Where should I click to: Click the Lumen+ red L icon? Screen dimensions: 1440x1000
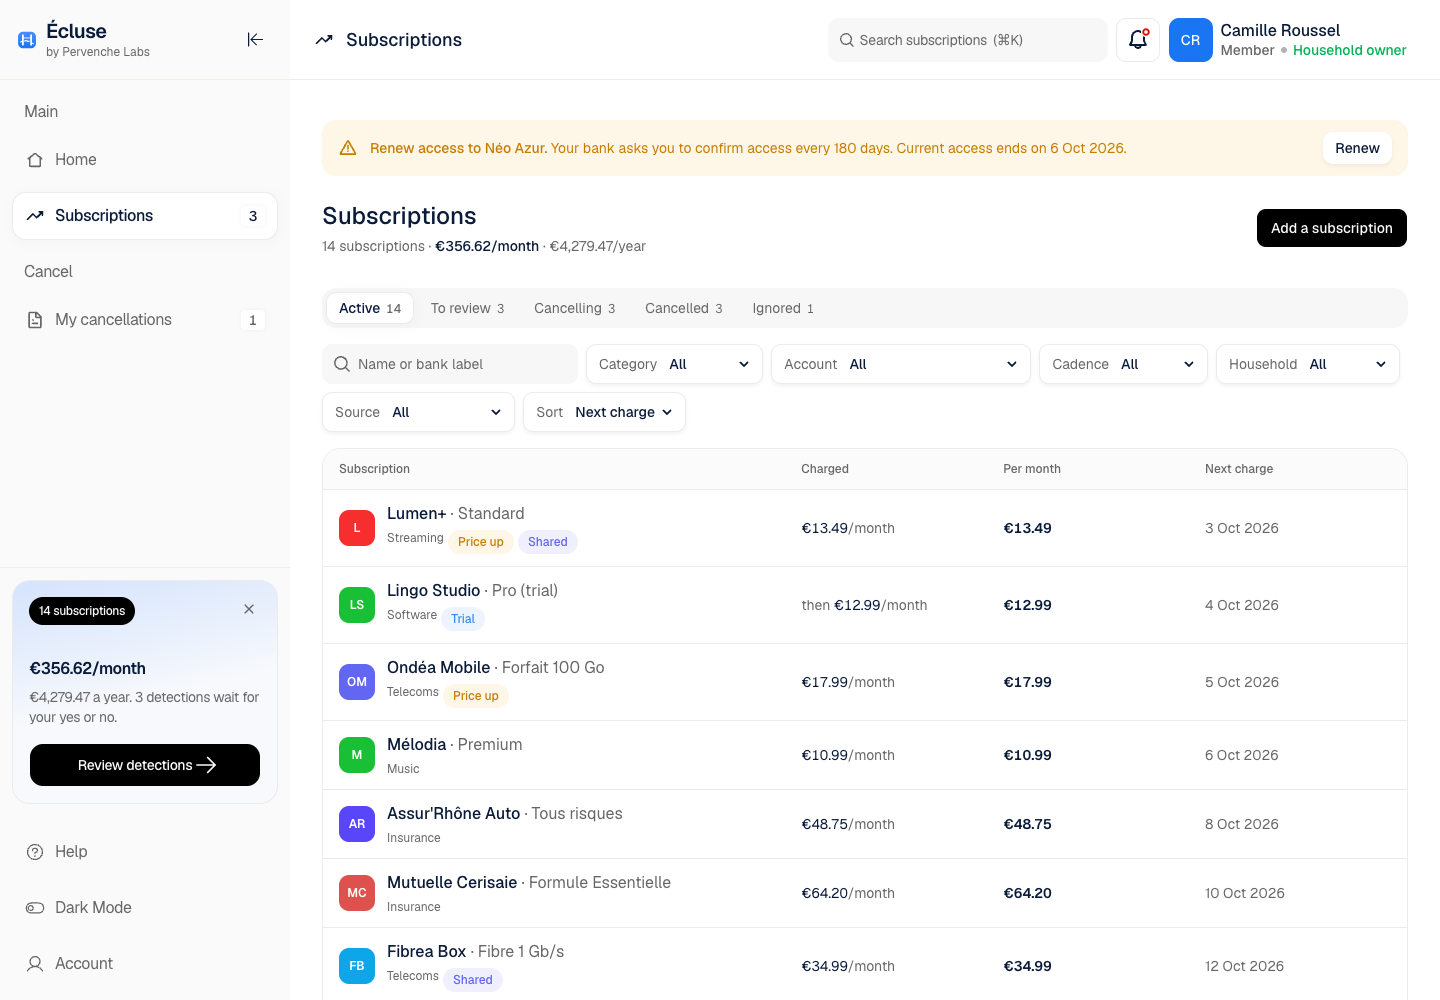pyautogui.click(x=357, y=528)
